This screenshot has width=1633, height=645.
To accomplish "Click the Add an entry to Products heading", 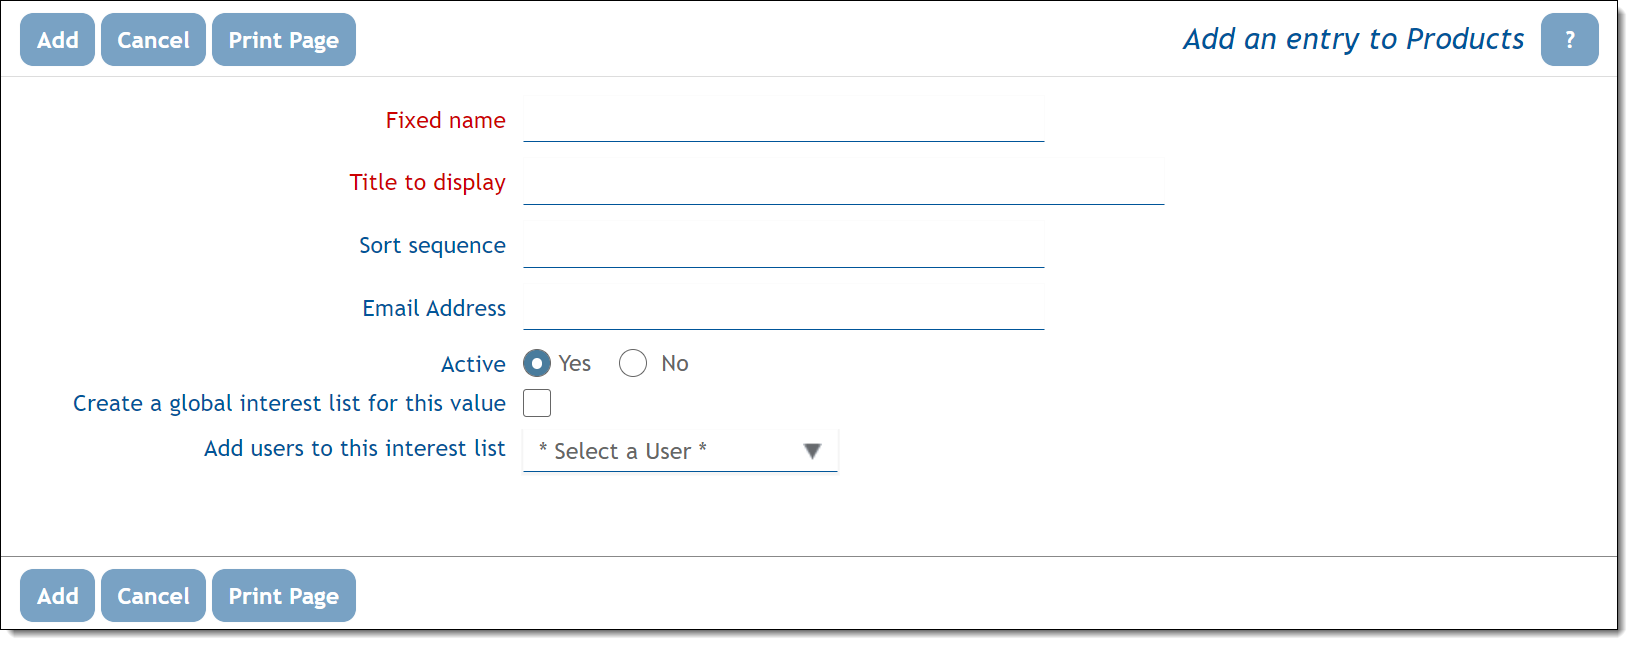I will 1353,39.
